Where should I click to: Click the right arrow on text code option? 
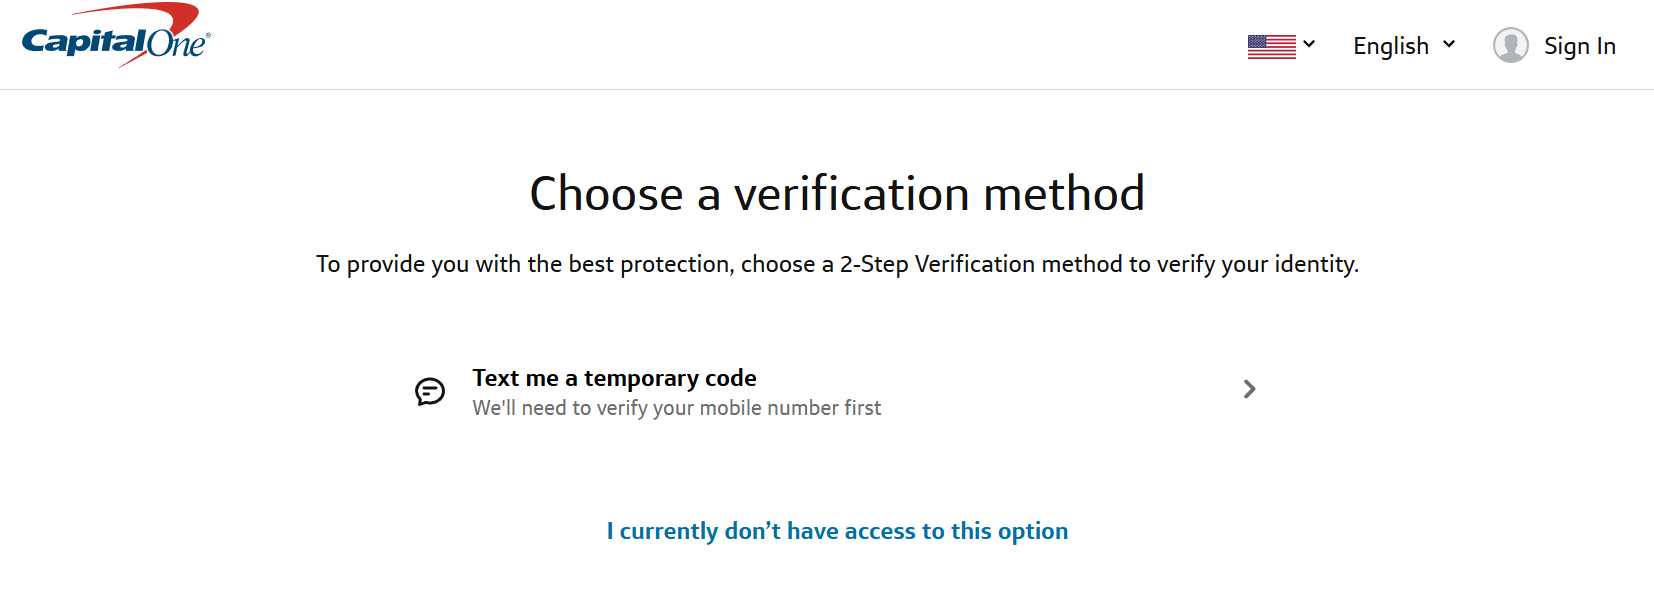1249,389
